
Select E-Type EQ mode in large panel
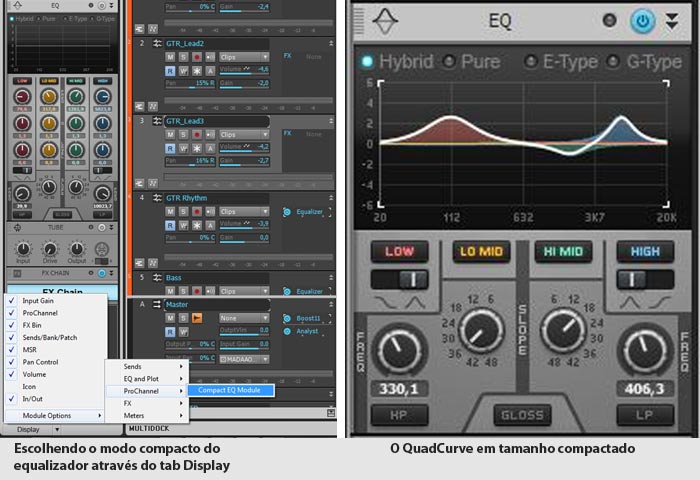point(530,62)
